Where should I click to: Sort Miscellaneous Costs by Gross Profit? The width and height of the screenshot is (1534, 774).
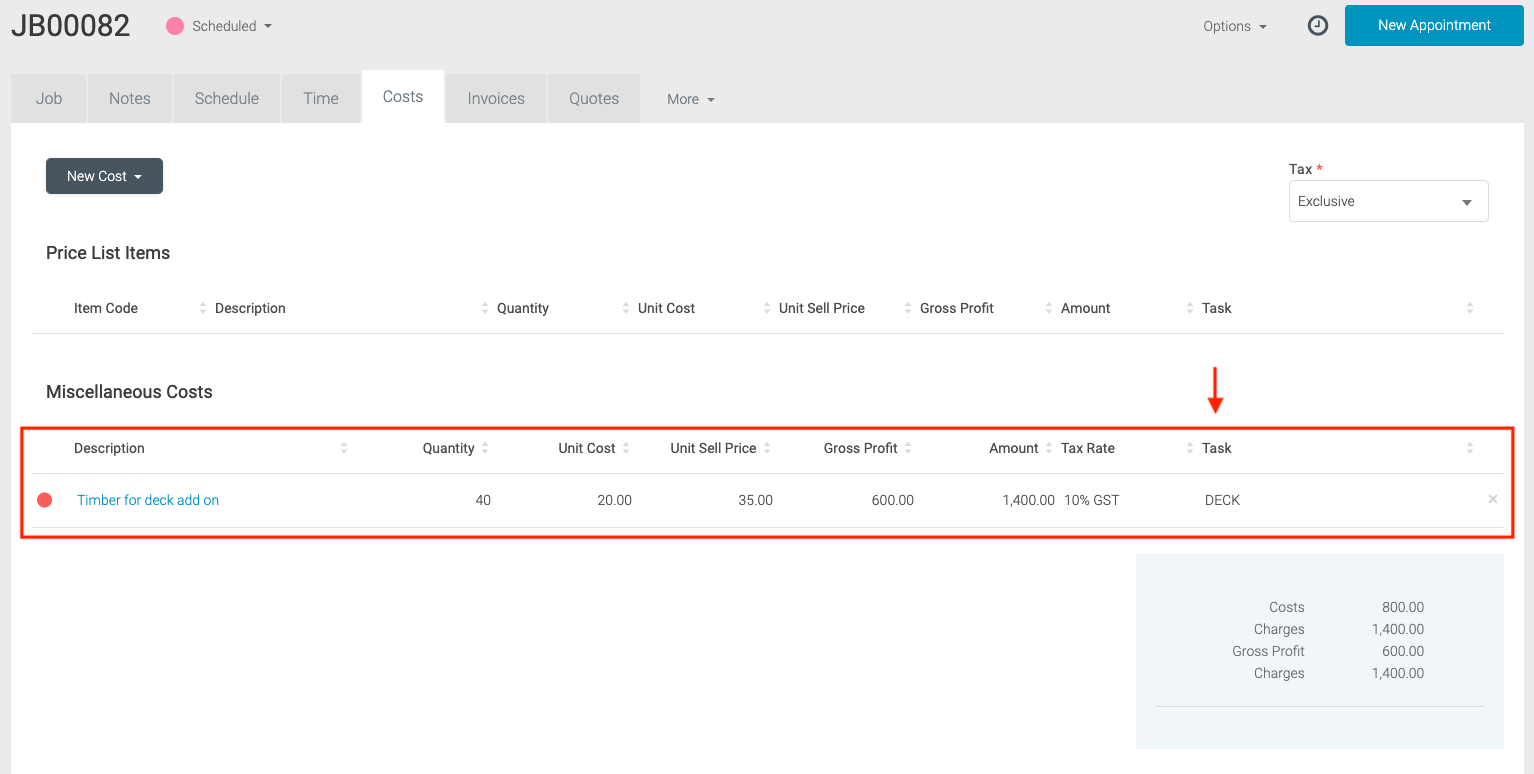coord(860,448)
